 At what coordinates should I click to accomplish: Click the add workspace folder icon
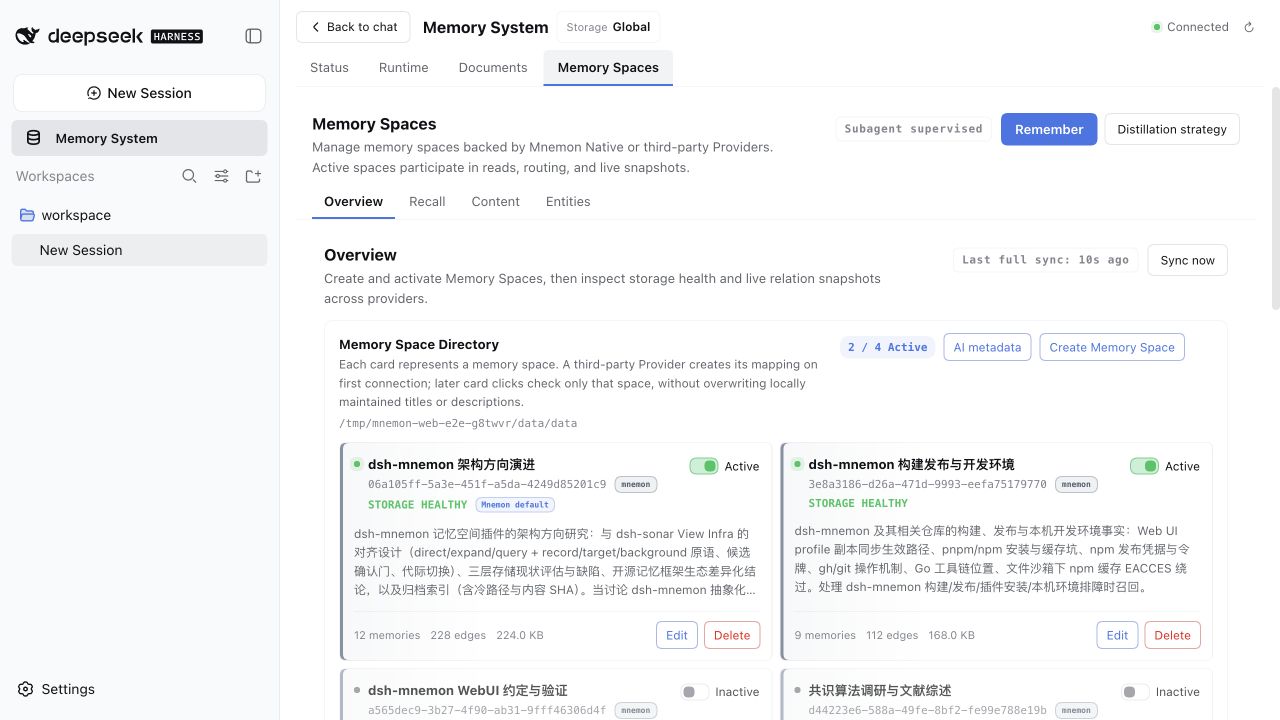point(253,176)
